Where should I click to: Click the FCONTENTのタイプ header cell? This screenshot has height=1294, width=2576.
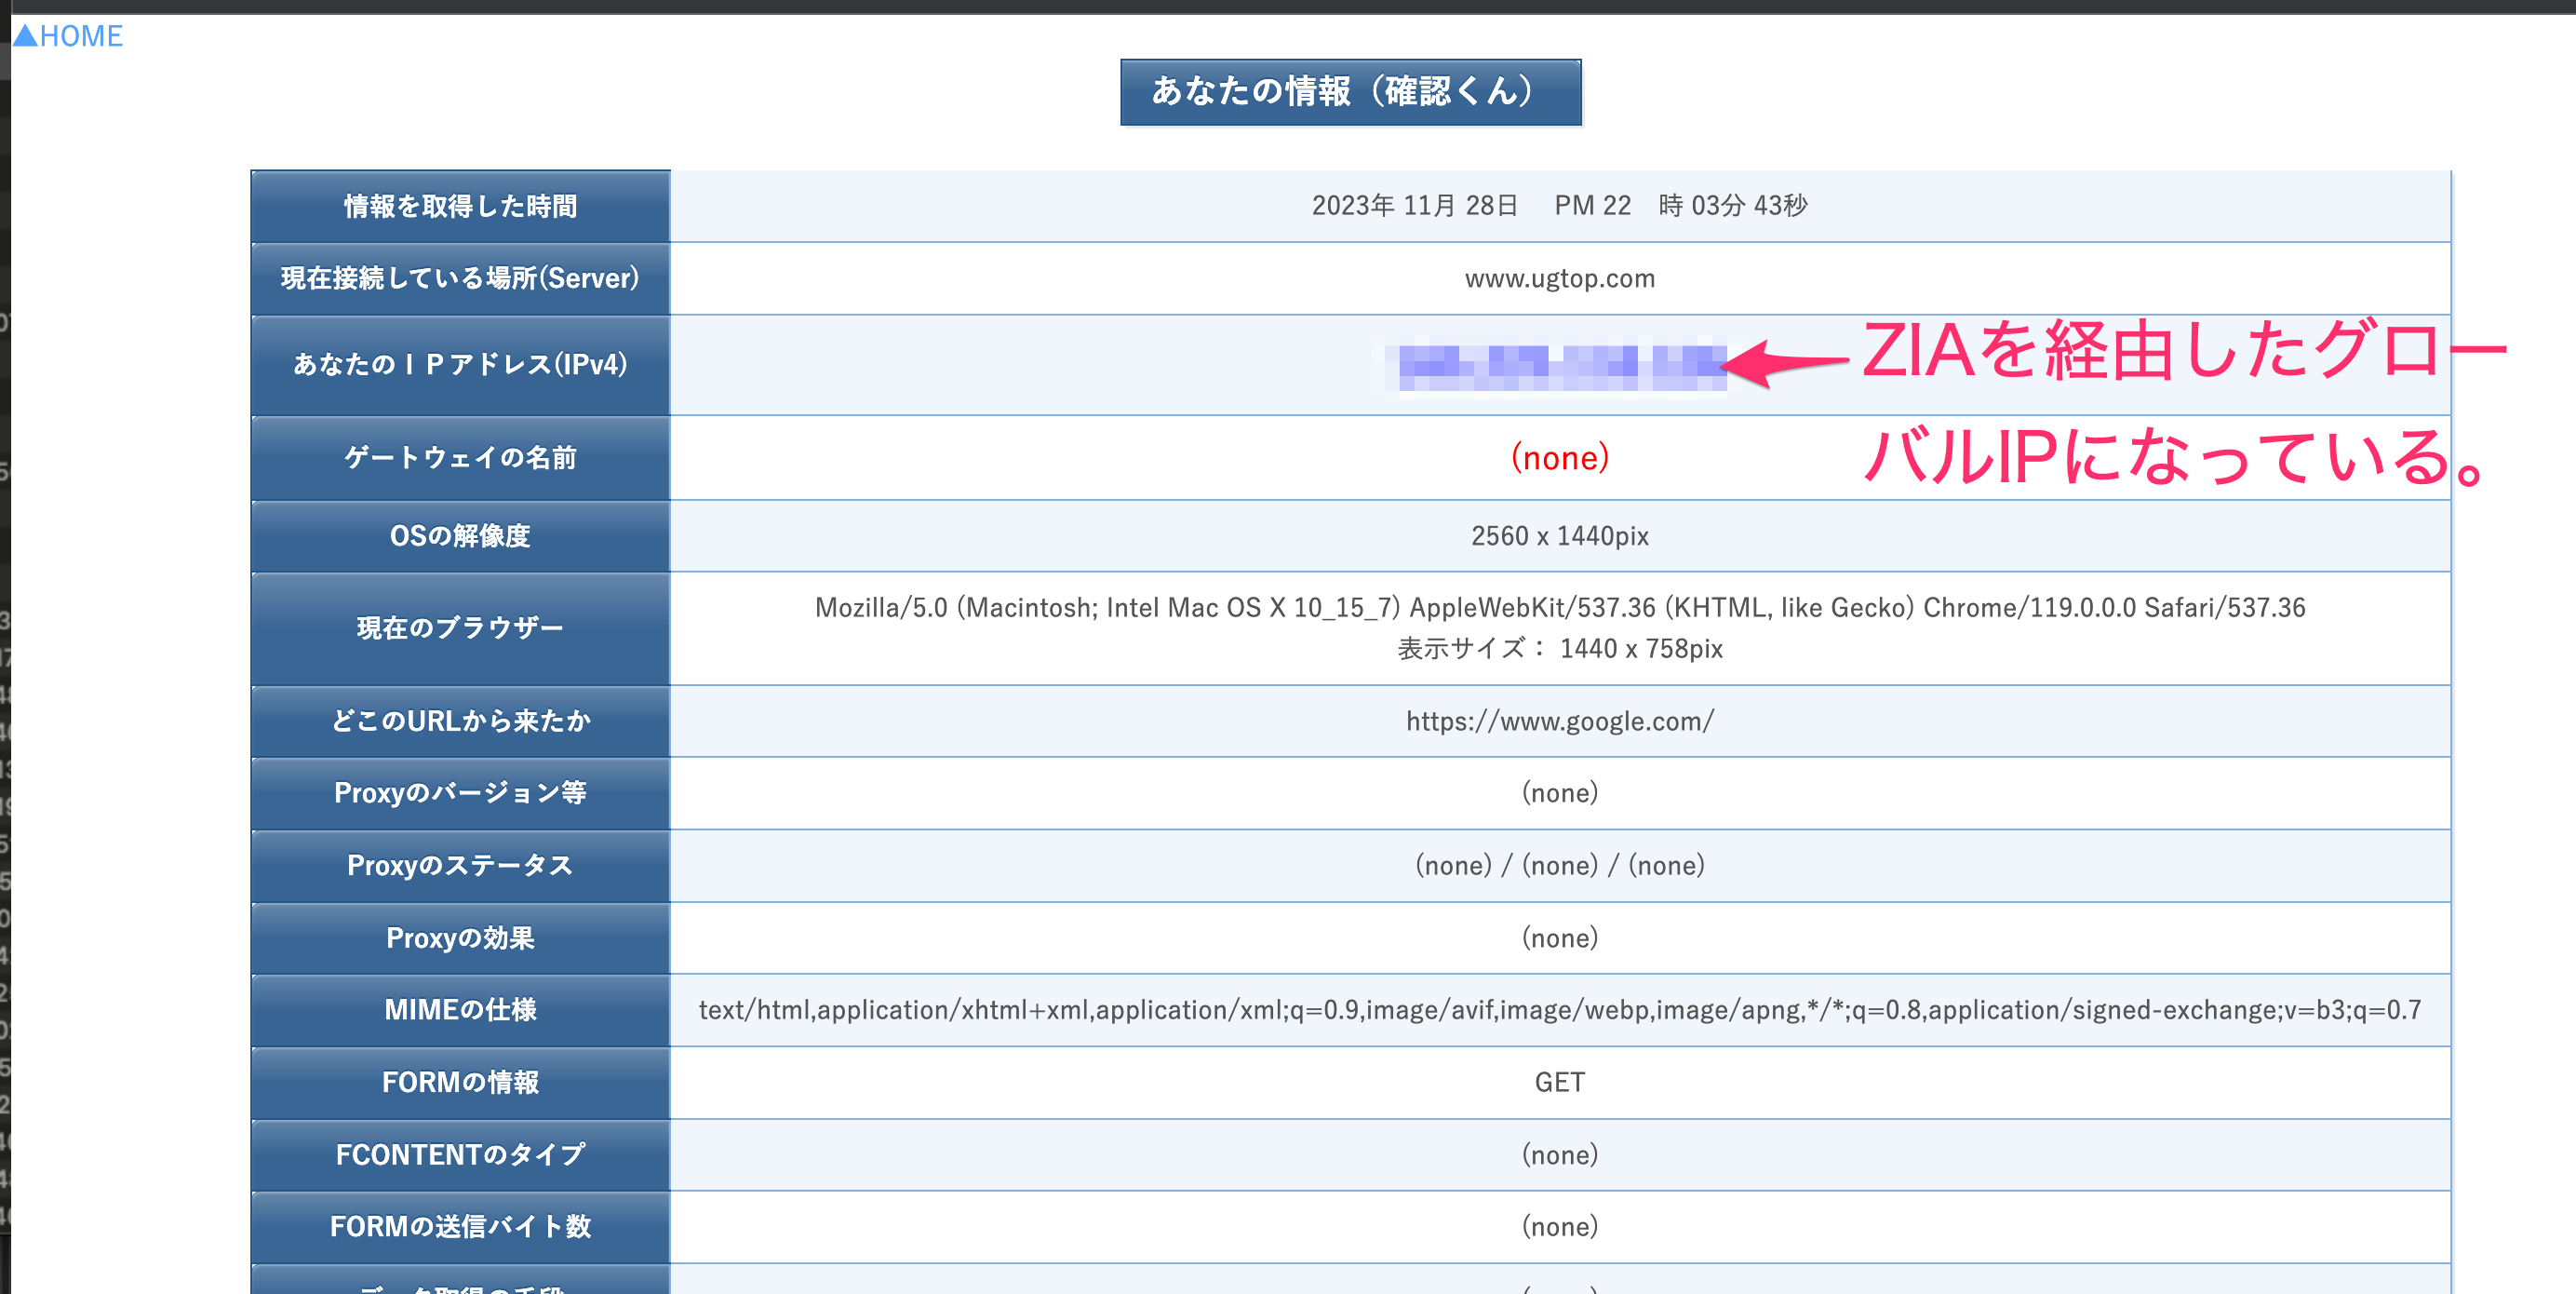pyautogui.click(x=461, y=1155)
